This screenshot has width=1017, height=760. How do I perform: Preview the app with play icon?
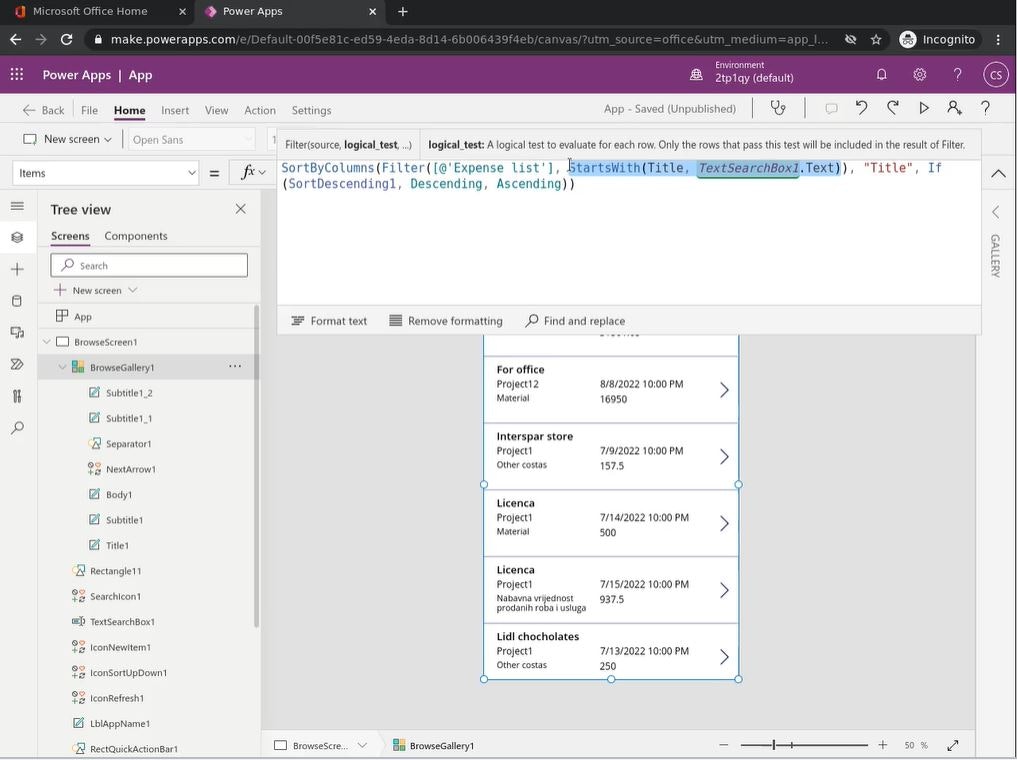pyautogui.click(x=924, y=108)
